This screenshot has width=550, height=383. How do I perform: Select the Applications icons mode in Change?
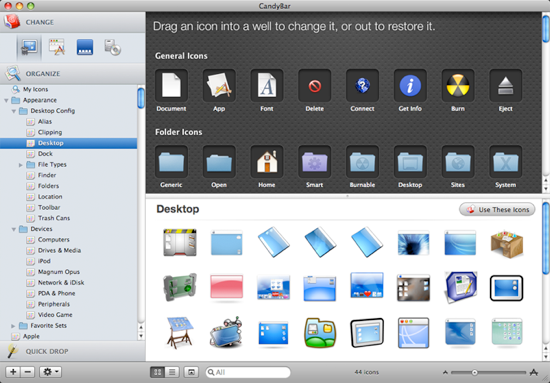57,47
